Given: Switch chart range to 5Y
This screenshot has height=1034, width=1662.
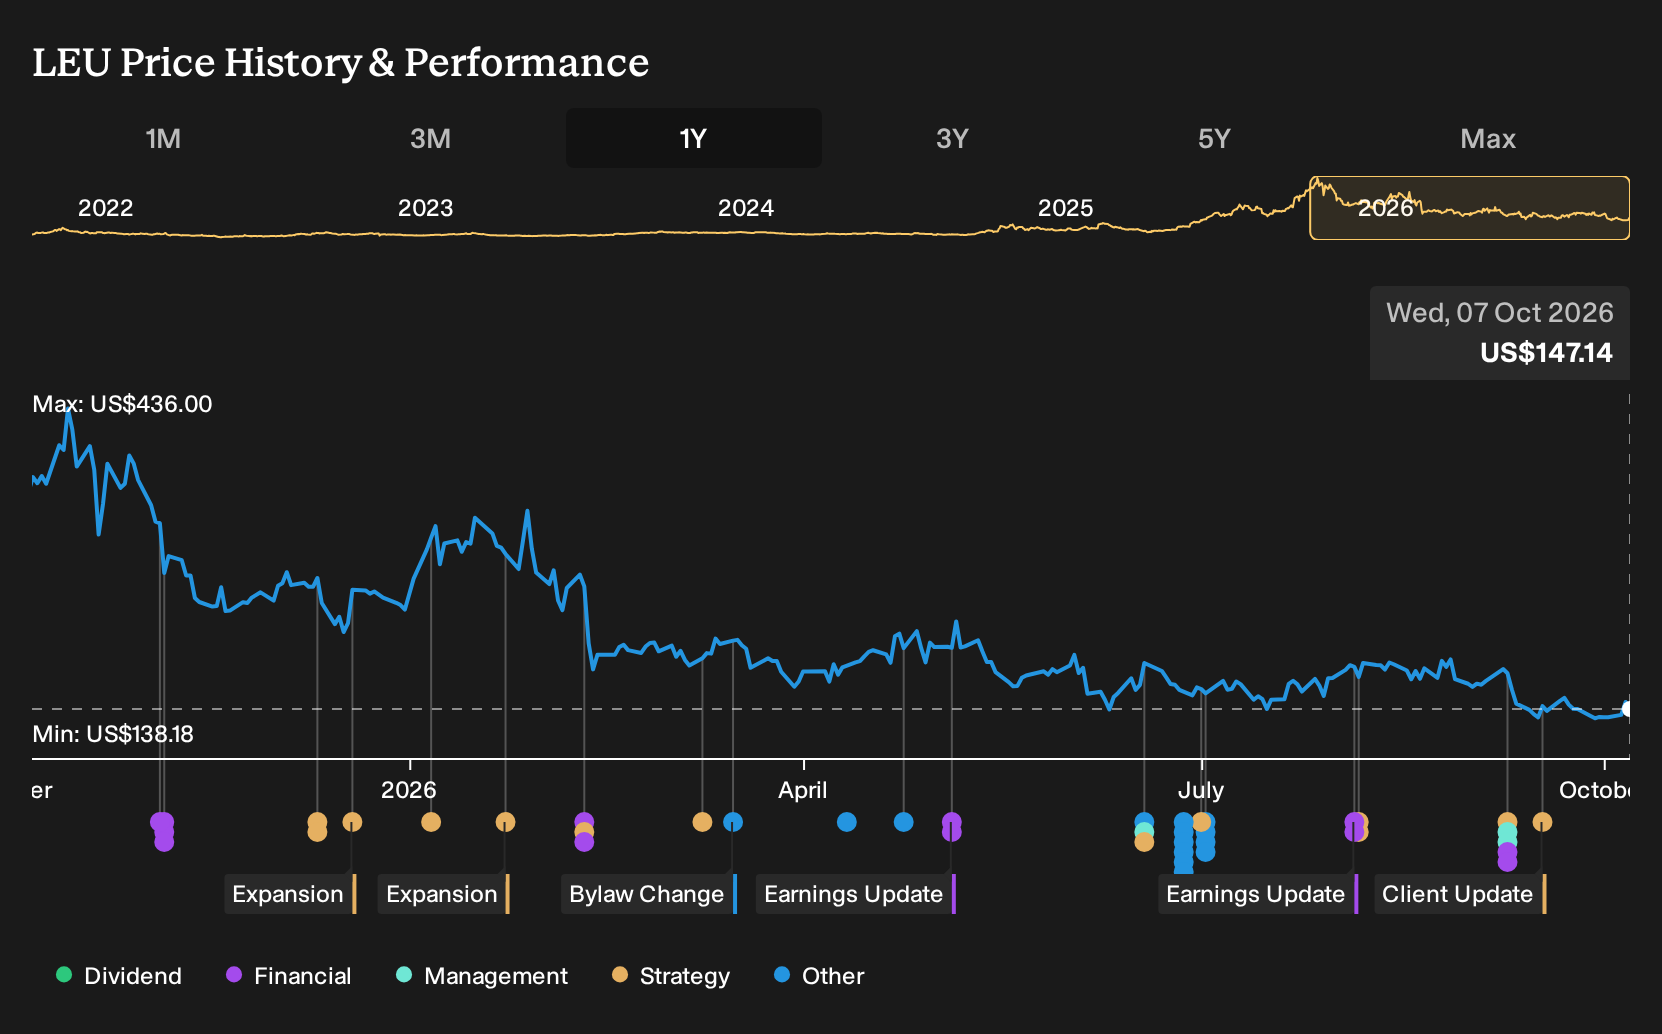Looking at the screenshot, I should (x=1214, y=138).
